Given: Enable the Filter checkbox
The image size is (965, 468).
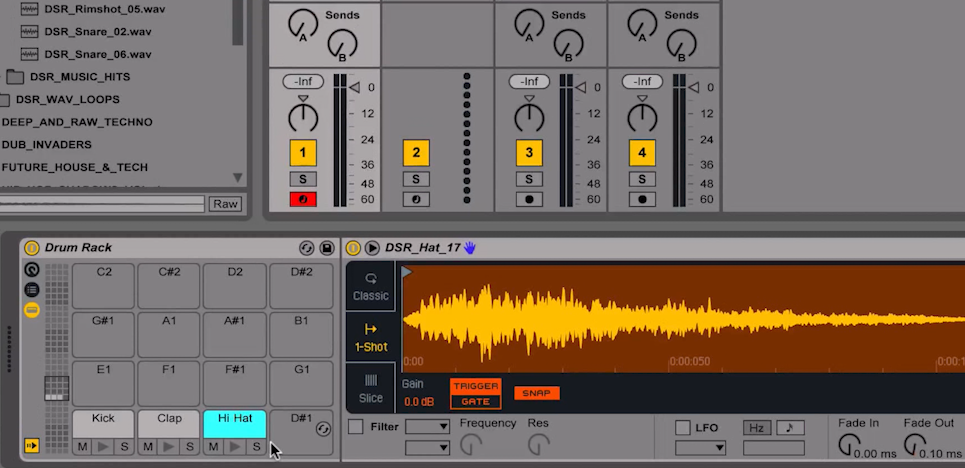Looking at the screenshot, I should 356,427.
